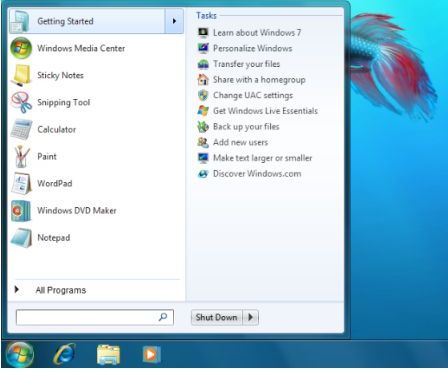Viewport: 448px width, 369px height.
Task: Choose Windows Media Center label
Action: click(81, 48)
